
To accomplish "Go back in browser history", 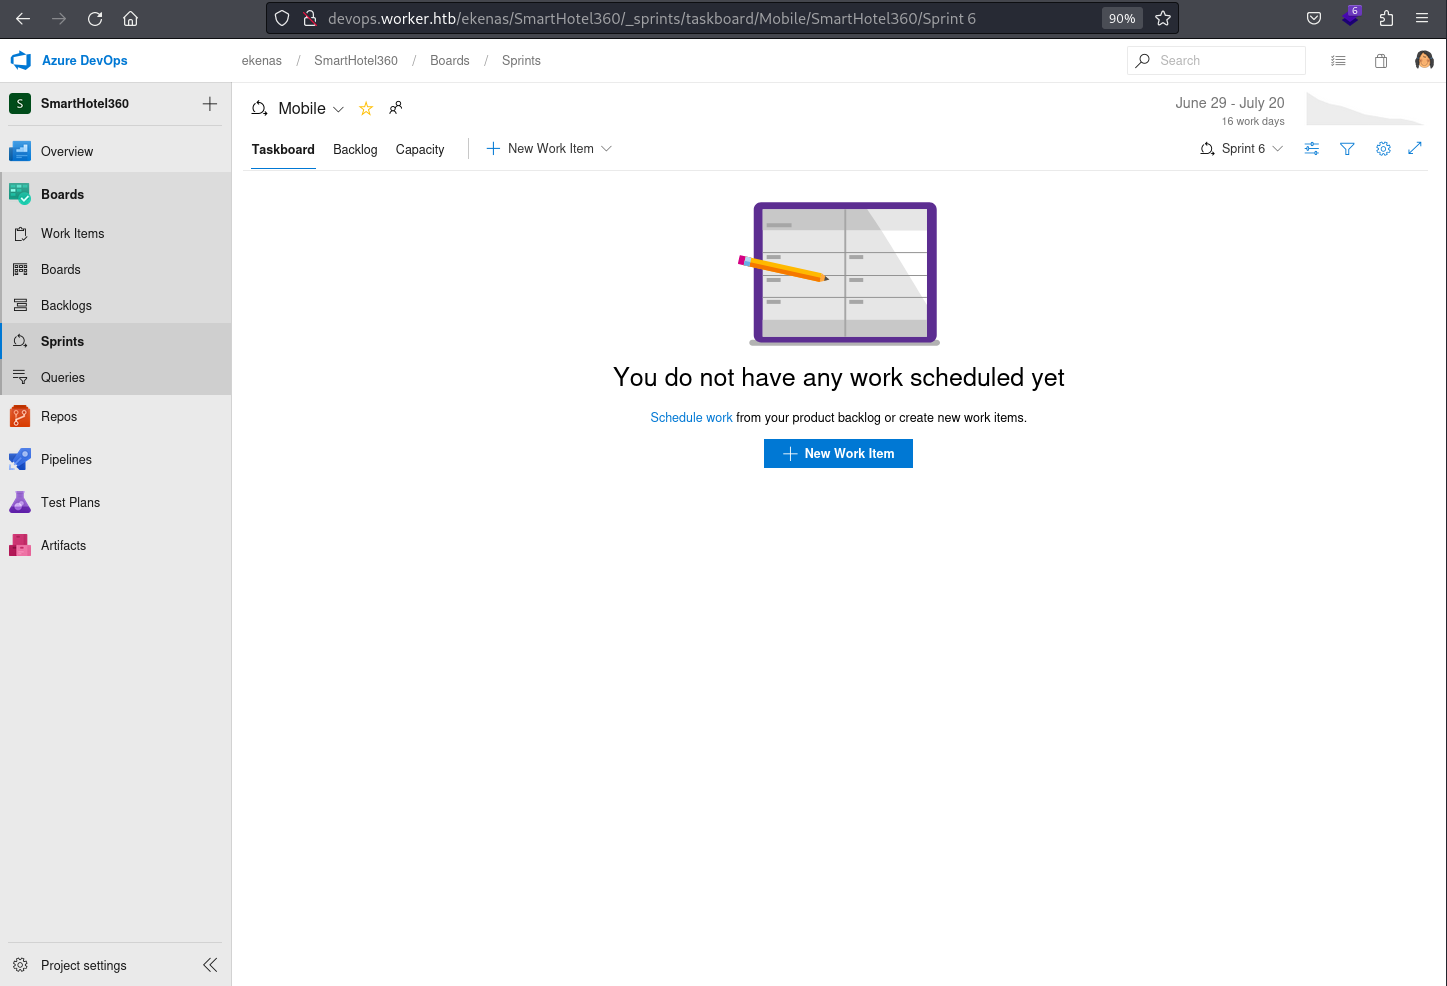I will click(23, 18).
